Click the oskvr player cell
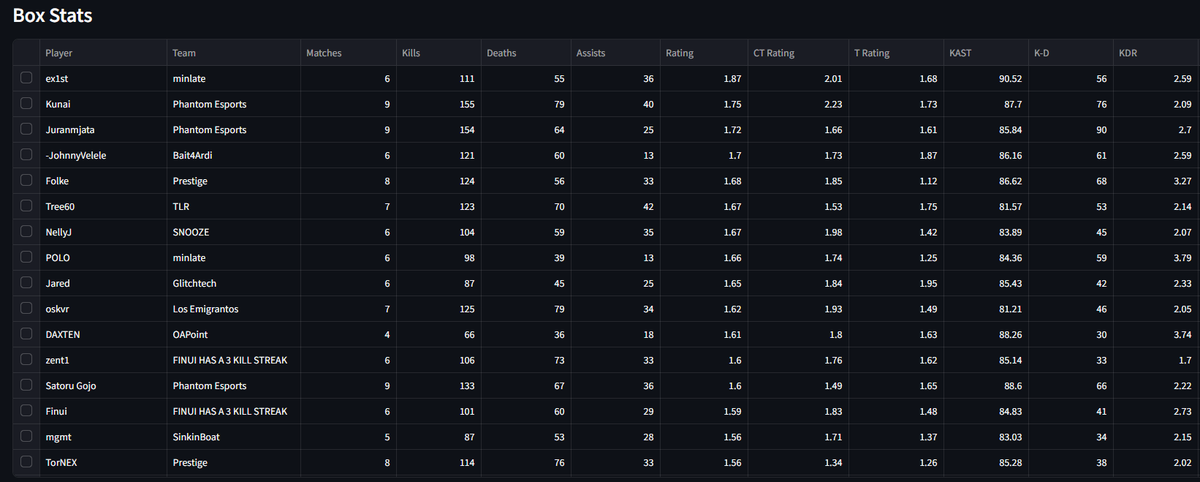 [103, 309]
